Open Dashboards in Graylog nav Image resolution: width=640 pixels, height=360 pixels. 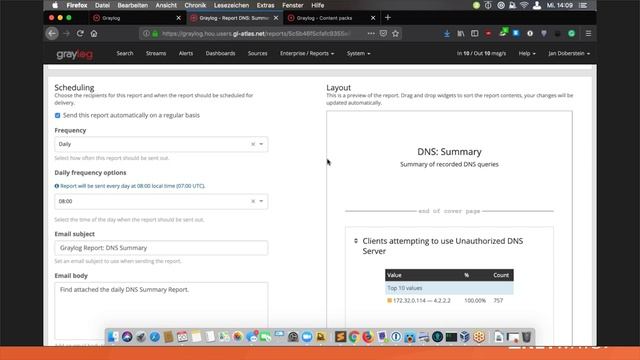220,53
